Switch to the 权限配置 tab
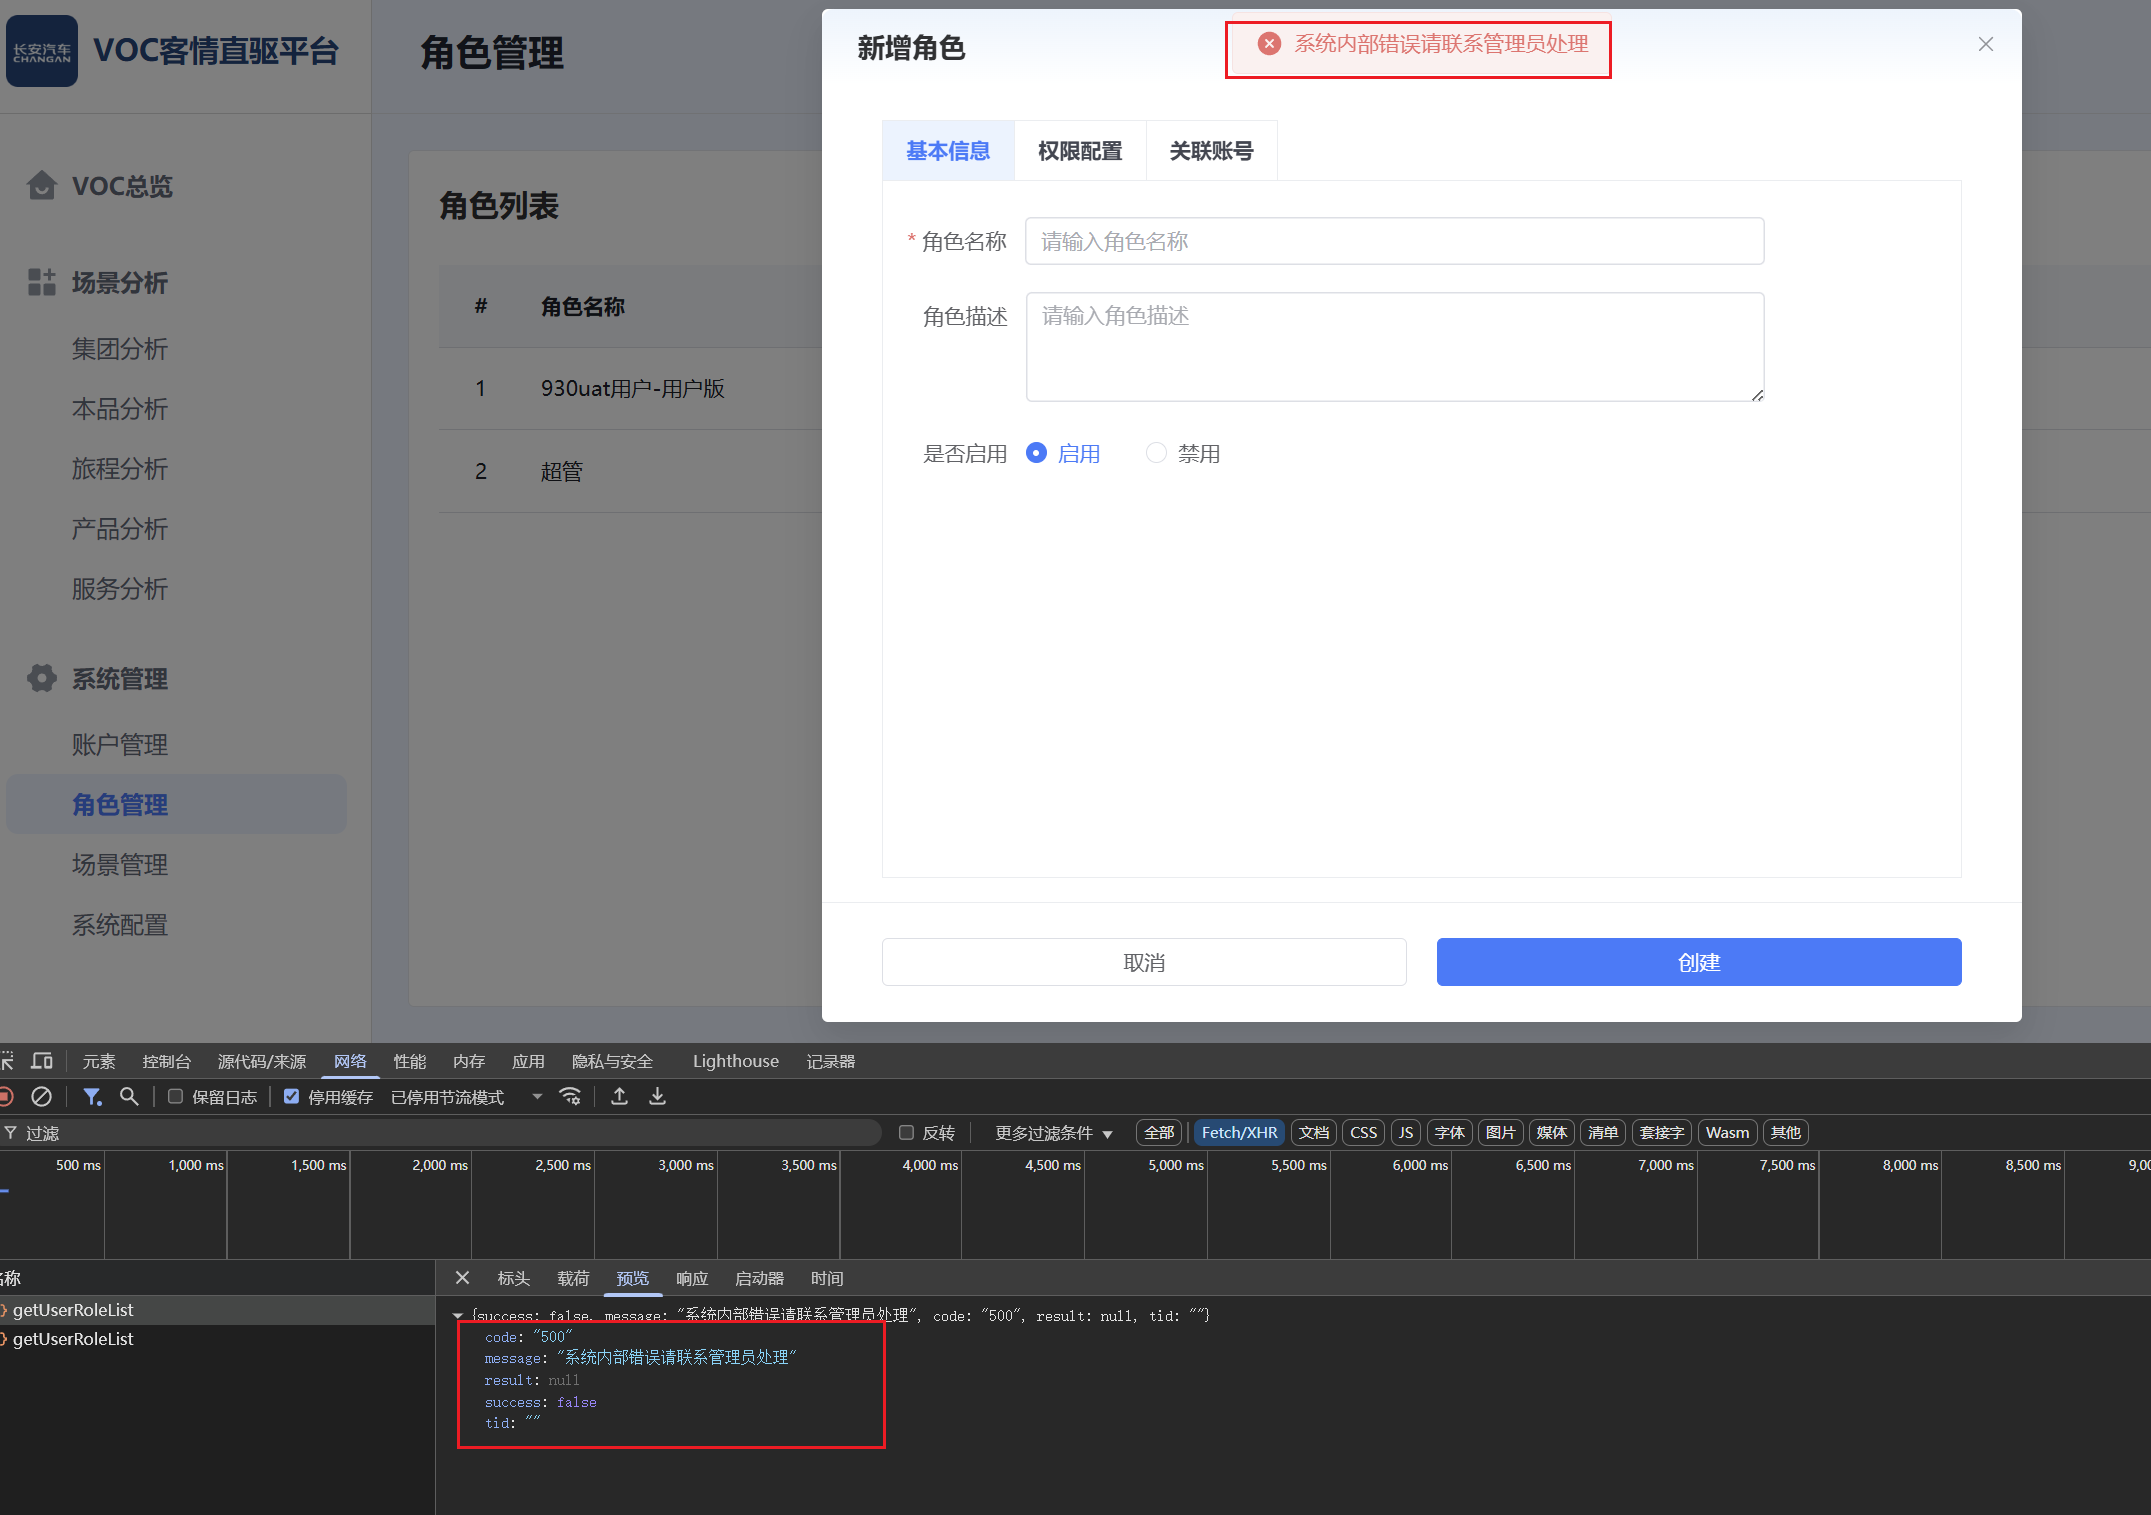 1080,151
